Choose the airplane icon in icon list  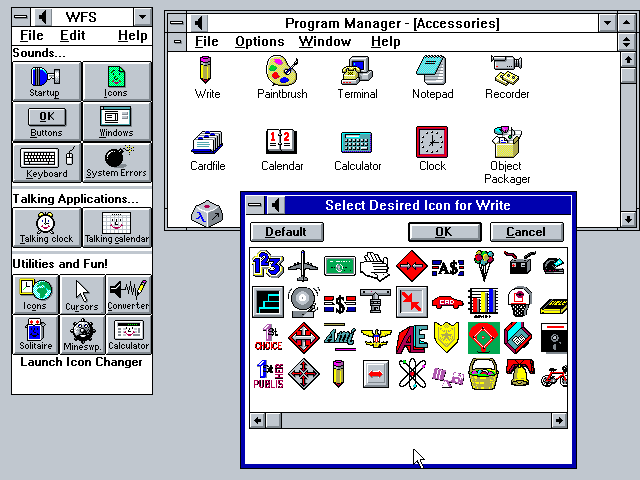(303, 266)
